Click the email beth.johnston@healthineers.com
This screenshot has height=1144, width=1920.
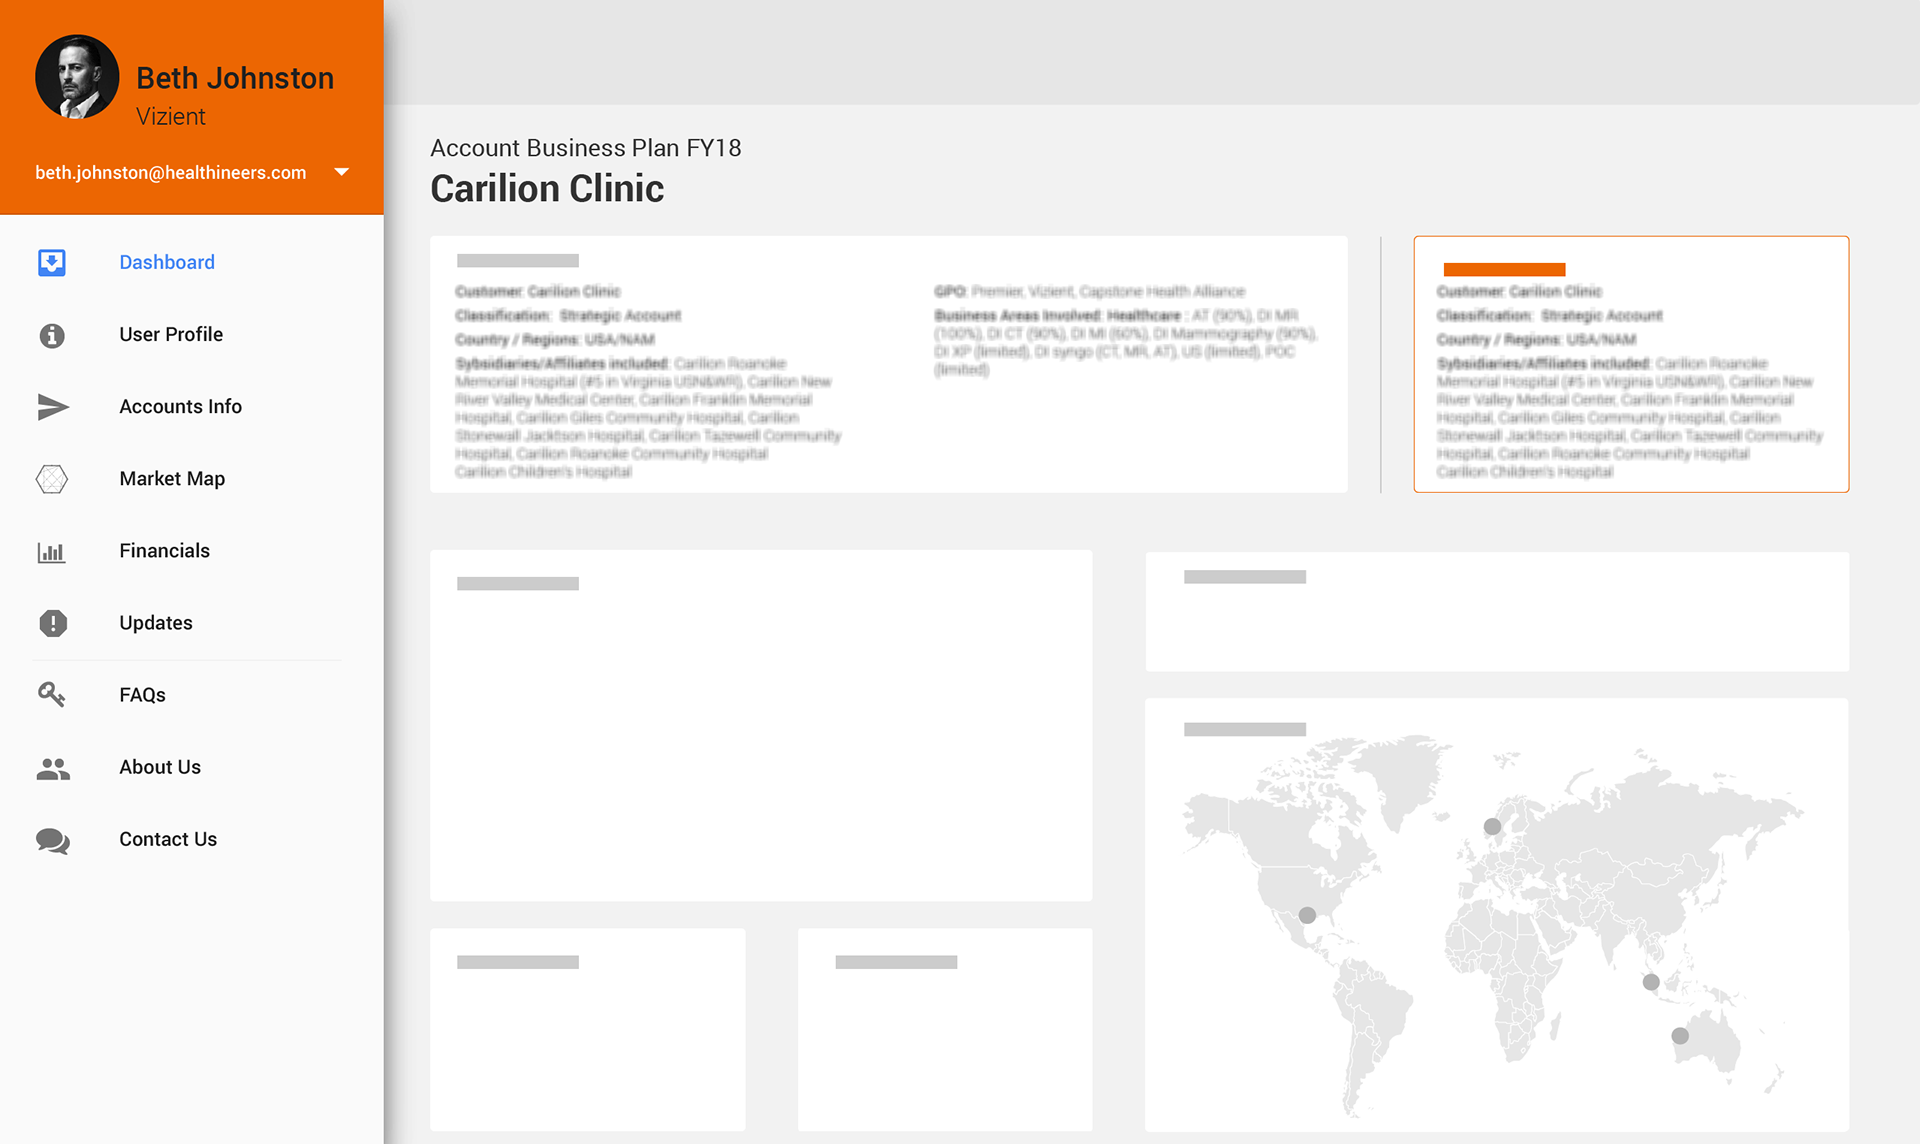171,172
